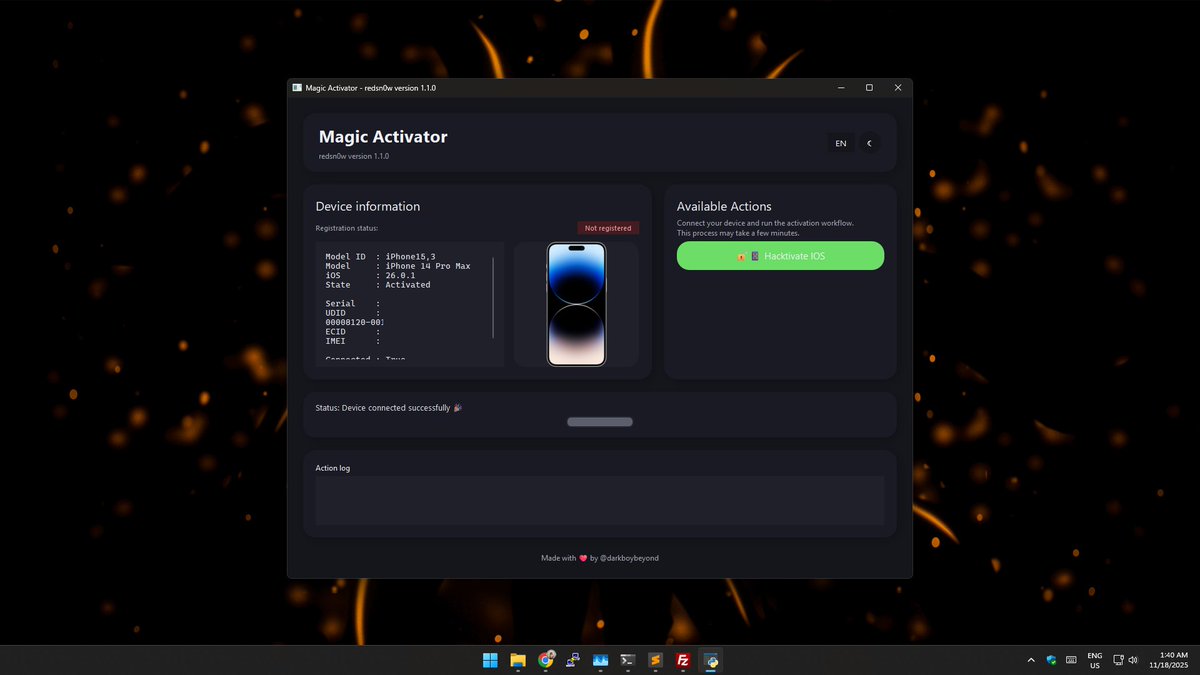
Task: Click the Magic Activator title bar app icon
Action: point(297,88)
